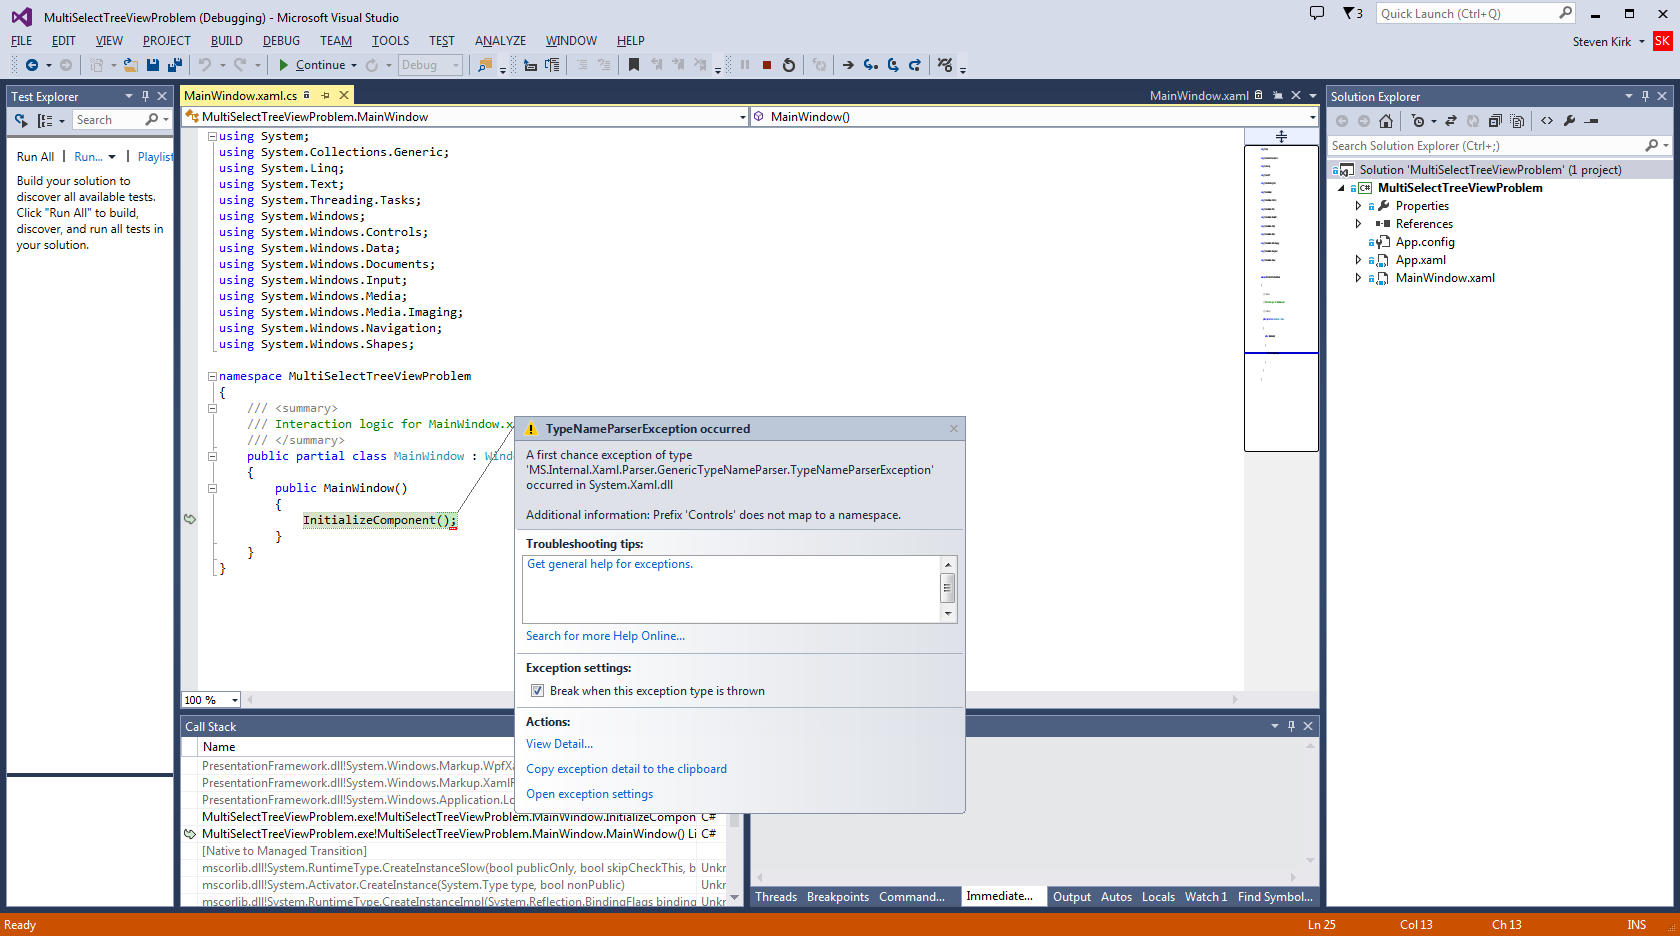The width and height of the screenshot is (1680, 936).
Task: Click the Pending Changes Filter clock icon
Action: 1418,121
